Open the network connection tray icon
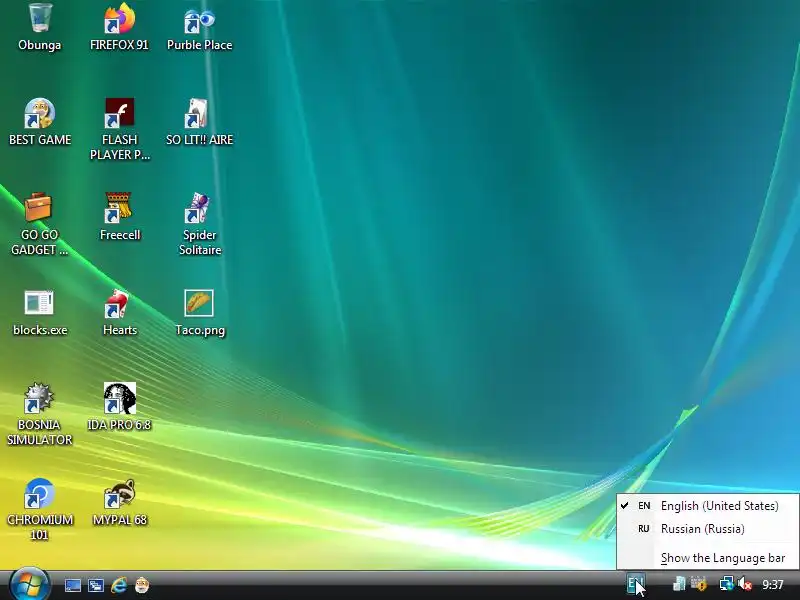800x600 pixels. (726, 584)
